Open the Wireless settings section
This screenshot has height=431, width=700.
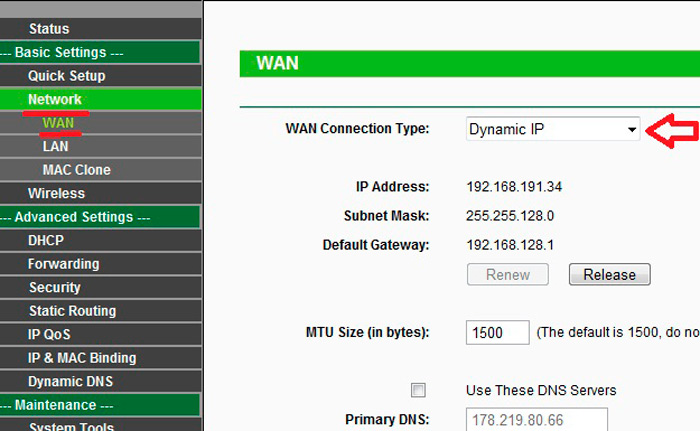[56, 193]
